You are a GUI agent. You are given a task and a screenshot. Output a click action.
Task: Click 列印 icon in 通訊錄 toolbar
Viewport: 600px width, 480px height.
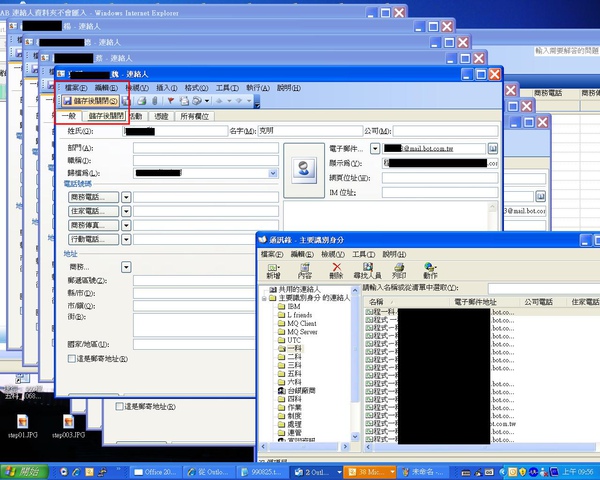[399, 271]
